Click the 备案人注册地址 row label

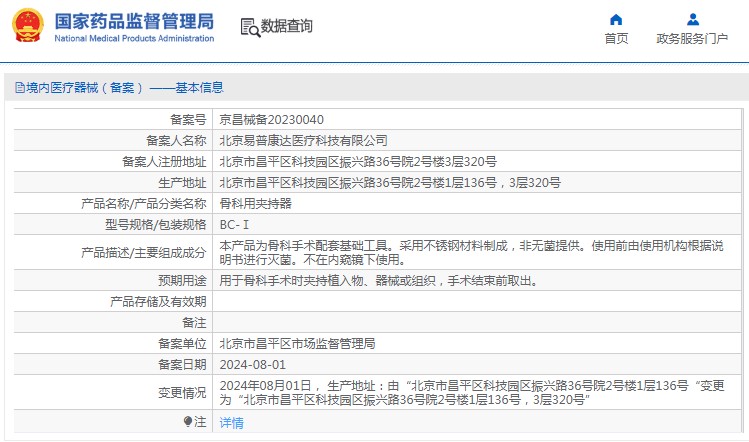click(x=164, y=162)
